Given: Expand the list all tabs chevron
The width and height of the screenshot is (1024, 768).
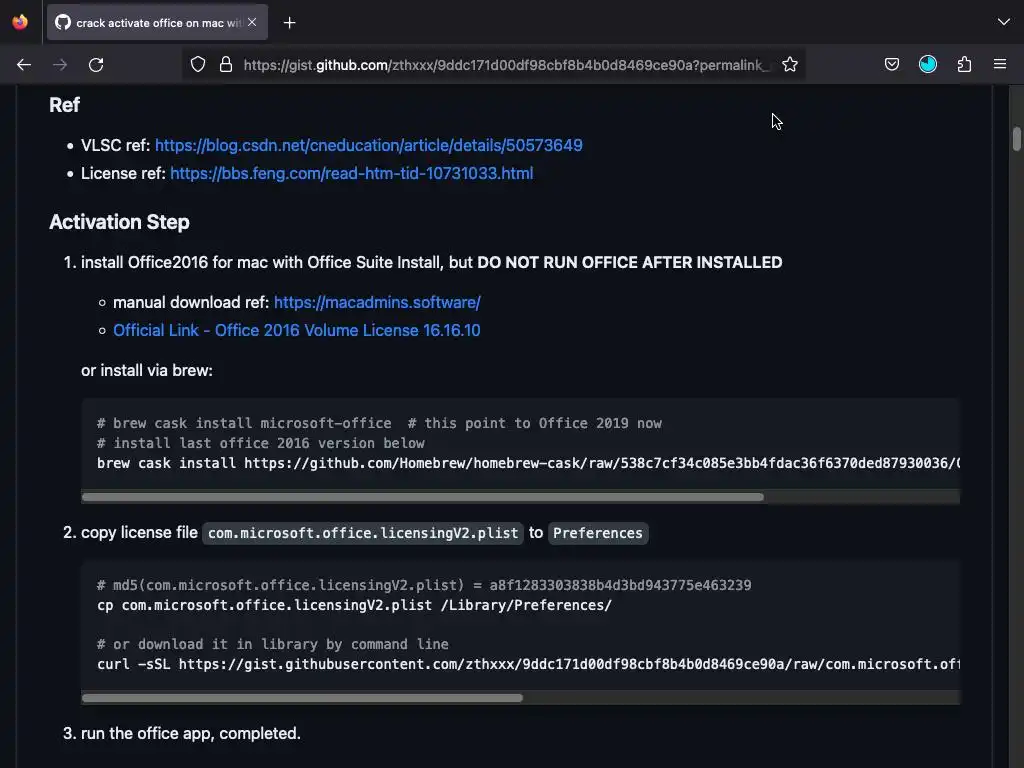Looking at the screenshot, I should pyautogui.click(x=1003, y=22).
